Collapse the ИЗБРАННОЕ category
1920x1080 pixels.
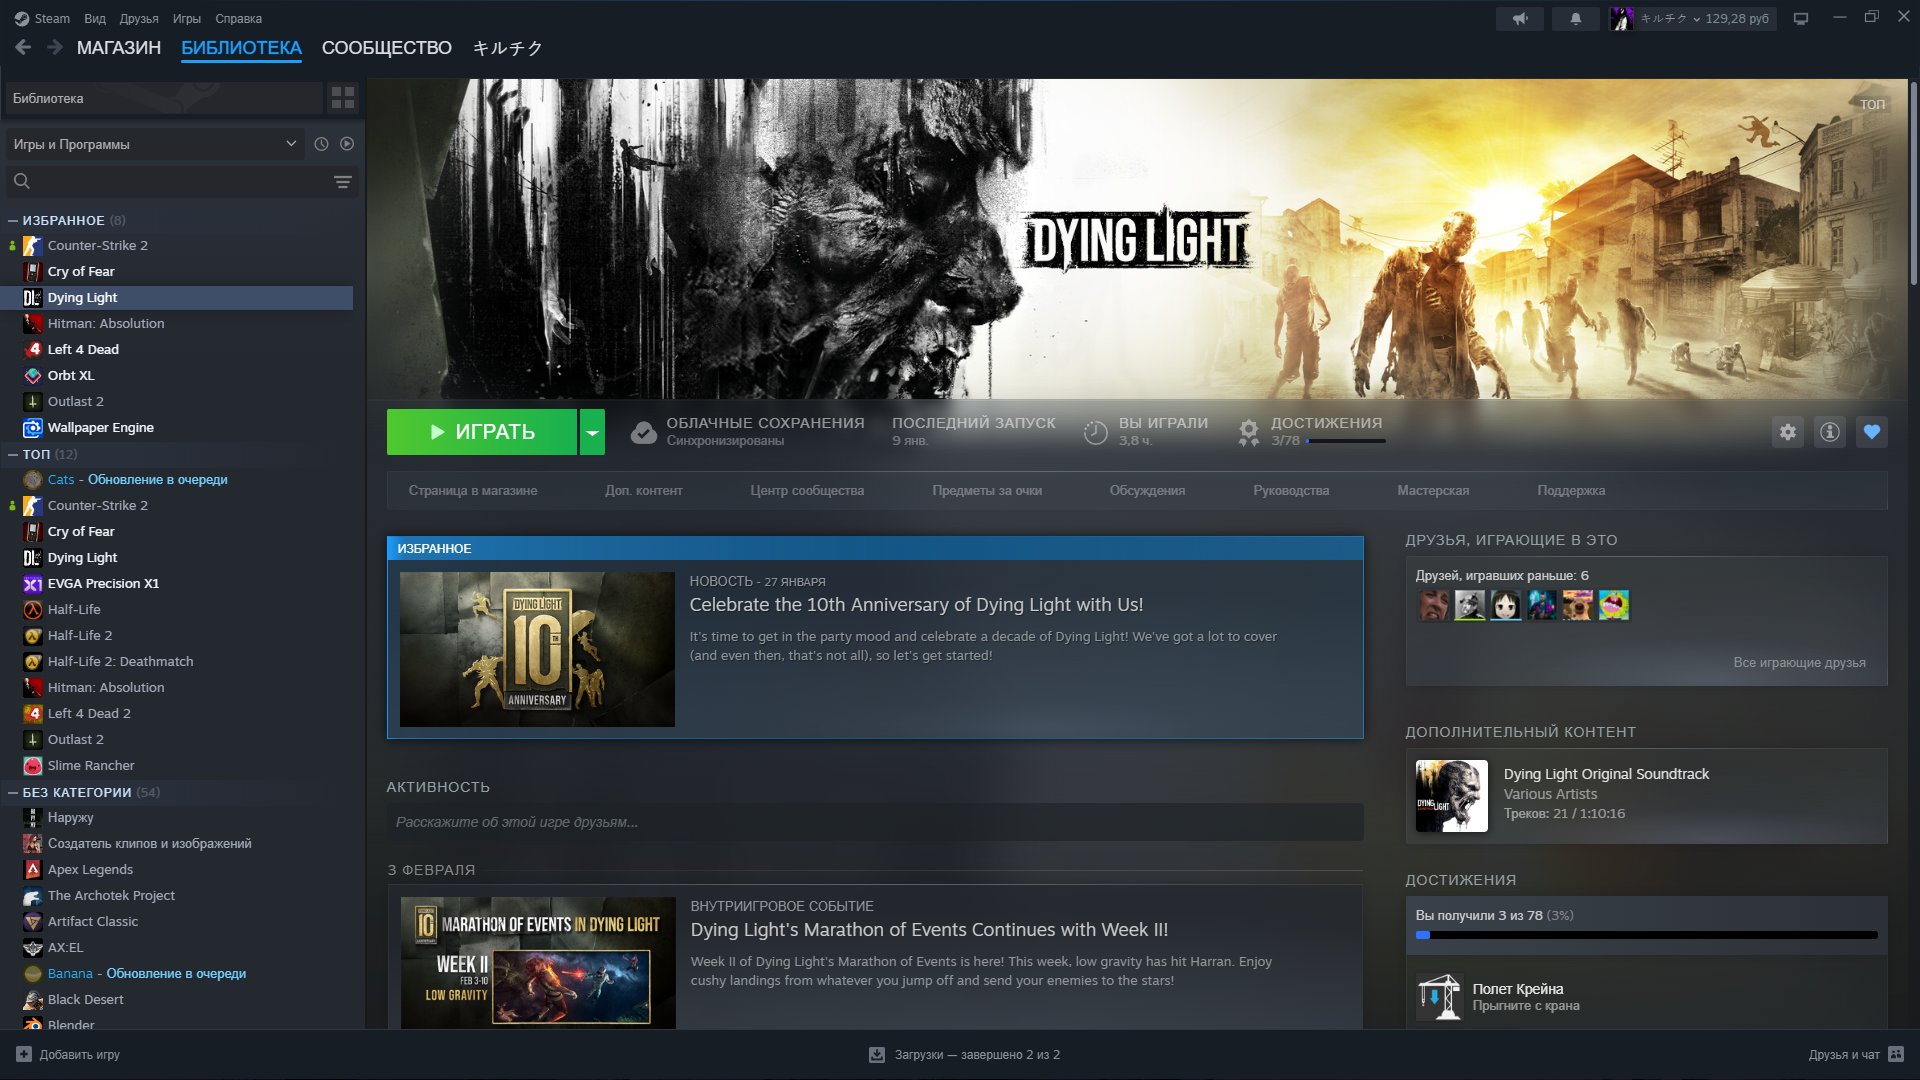13,220
